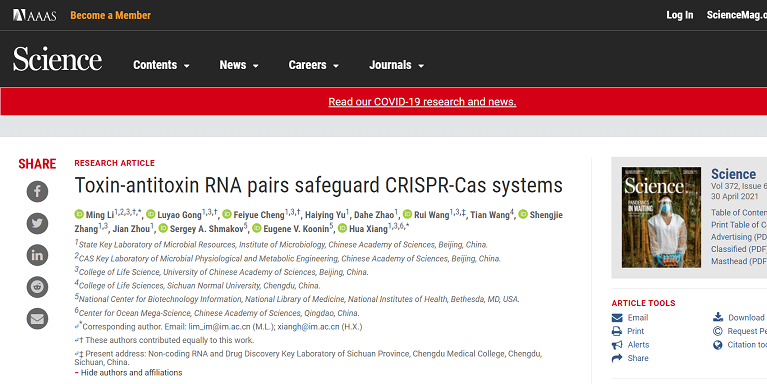Email xiangh@im.ac.cn corresponding author
This screenshot has height=384, width=767.
(308, 327)
